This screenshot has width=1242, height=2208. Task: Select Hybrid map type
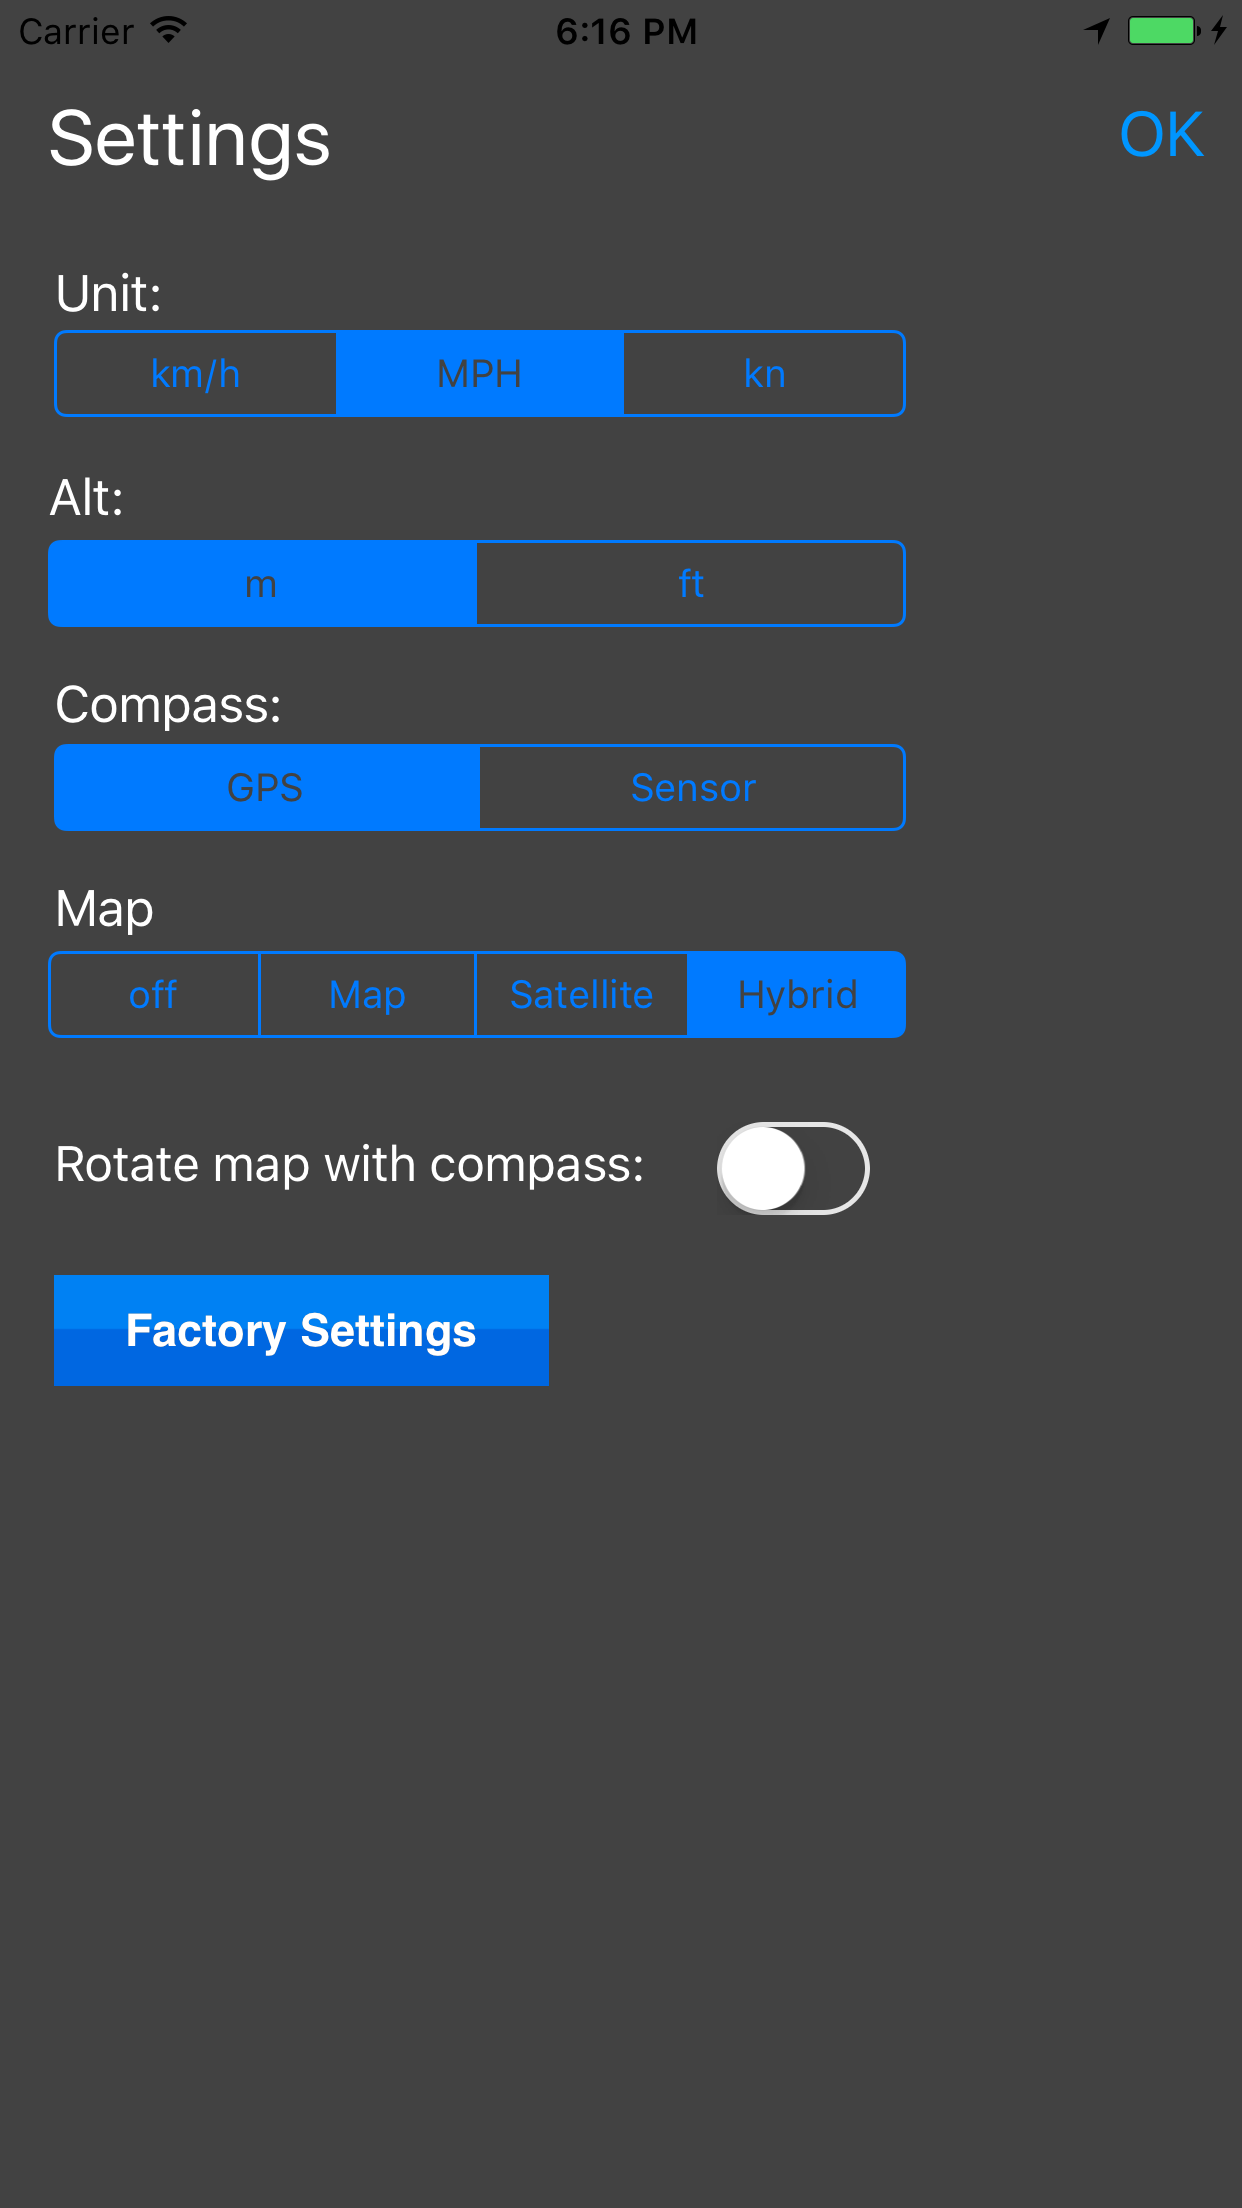(797, 995)
